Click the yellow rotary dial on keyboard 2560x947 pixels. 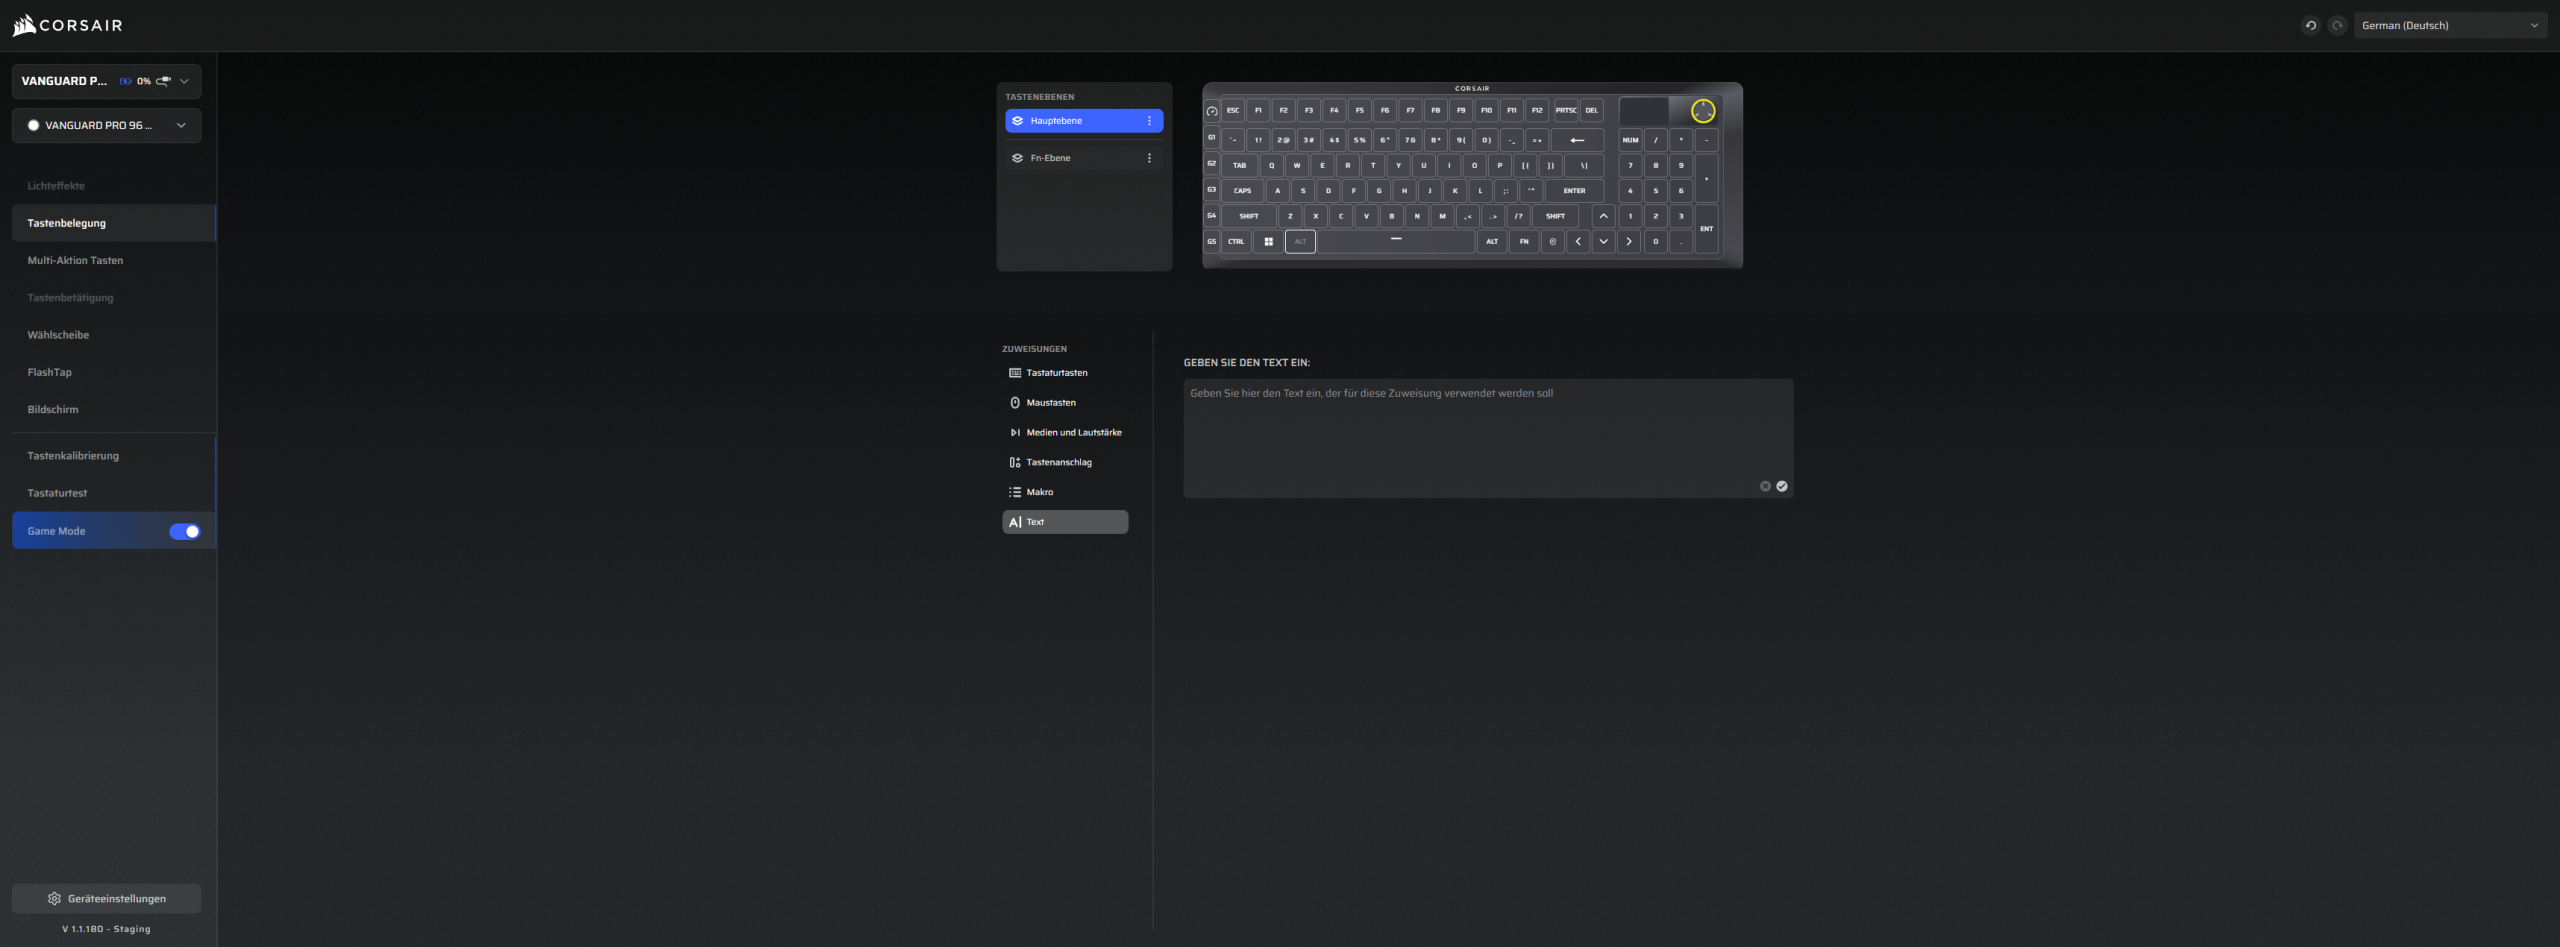pyautogui.click(x=1702, y=111)
